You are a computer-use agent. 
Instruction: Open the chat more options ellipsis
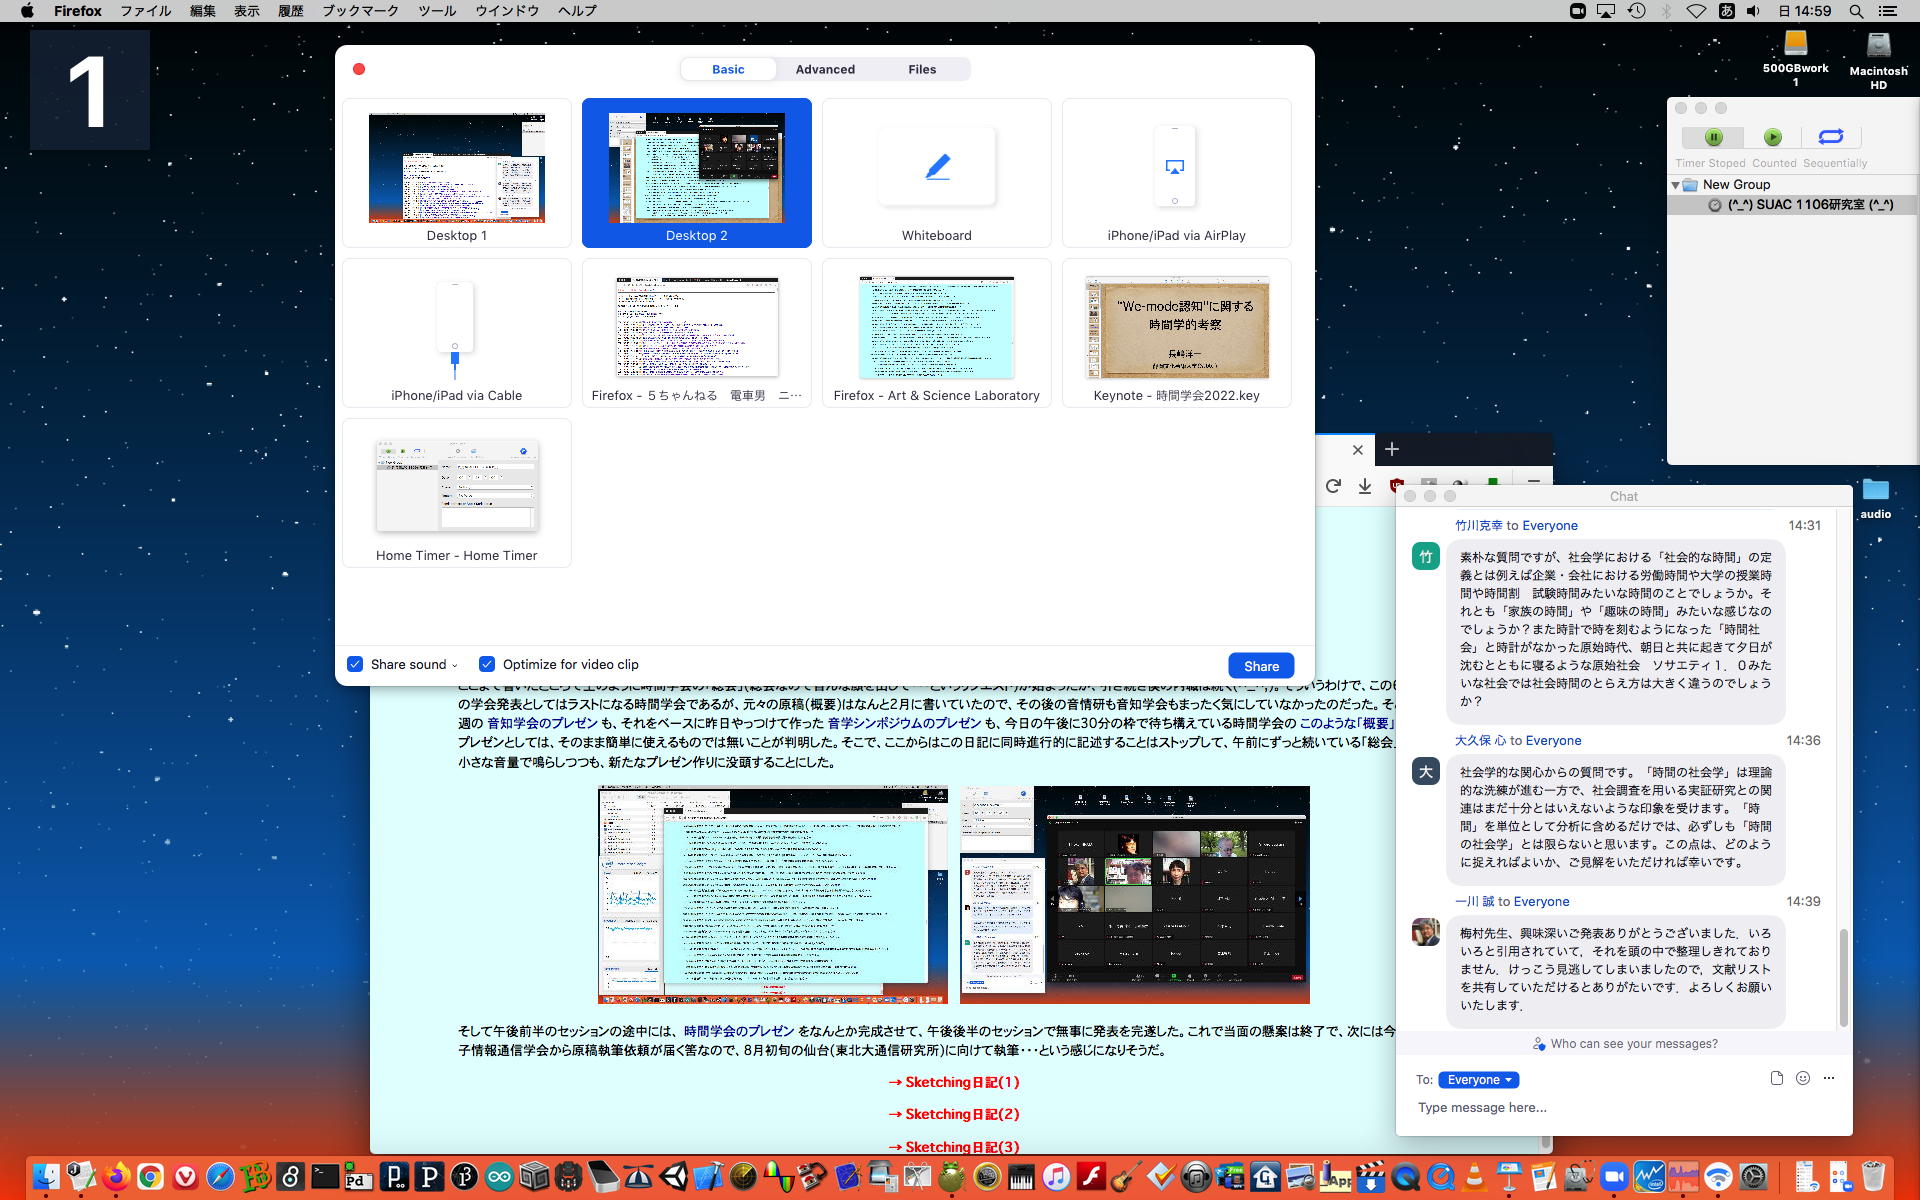pos(1828,1078)
